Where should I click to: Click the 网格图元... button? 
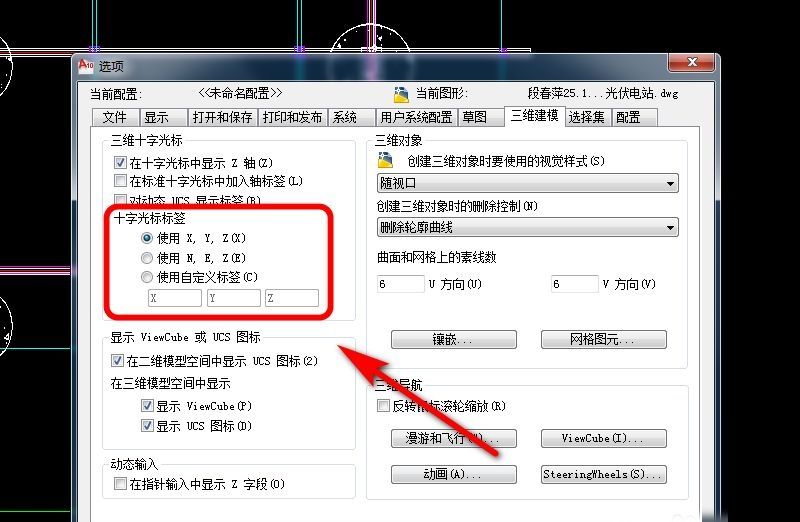point(604,339)
